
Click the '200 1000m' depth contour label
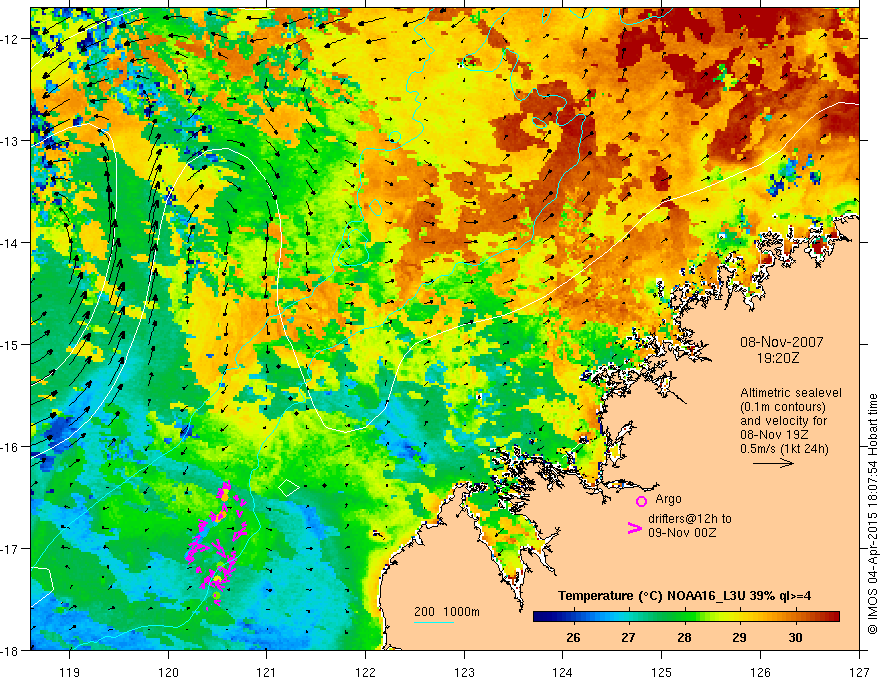coord(447,612)
